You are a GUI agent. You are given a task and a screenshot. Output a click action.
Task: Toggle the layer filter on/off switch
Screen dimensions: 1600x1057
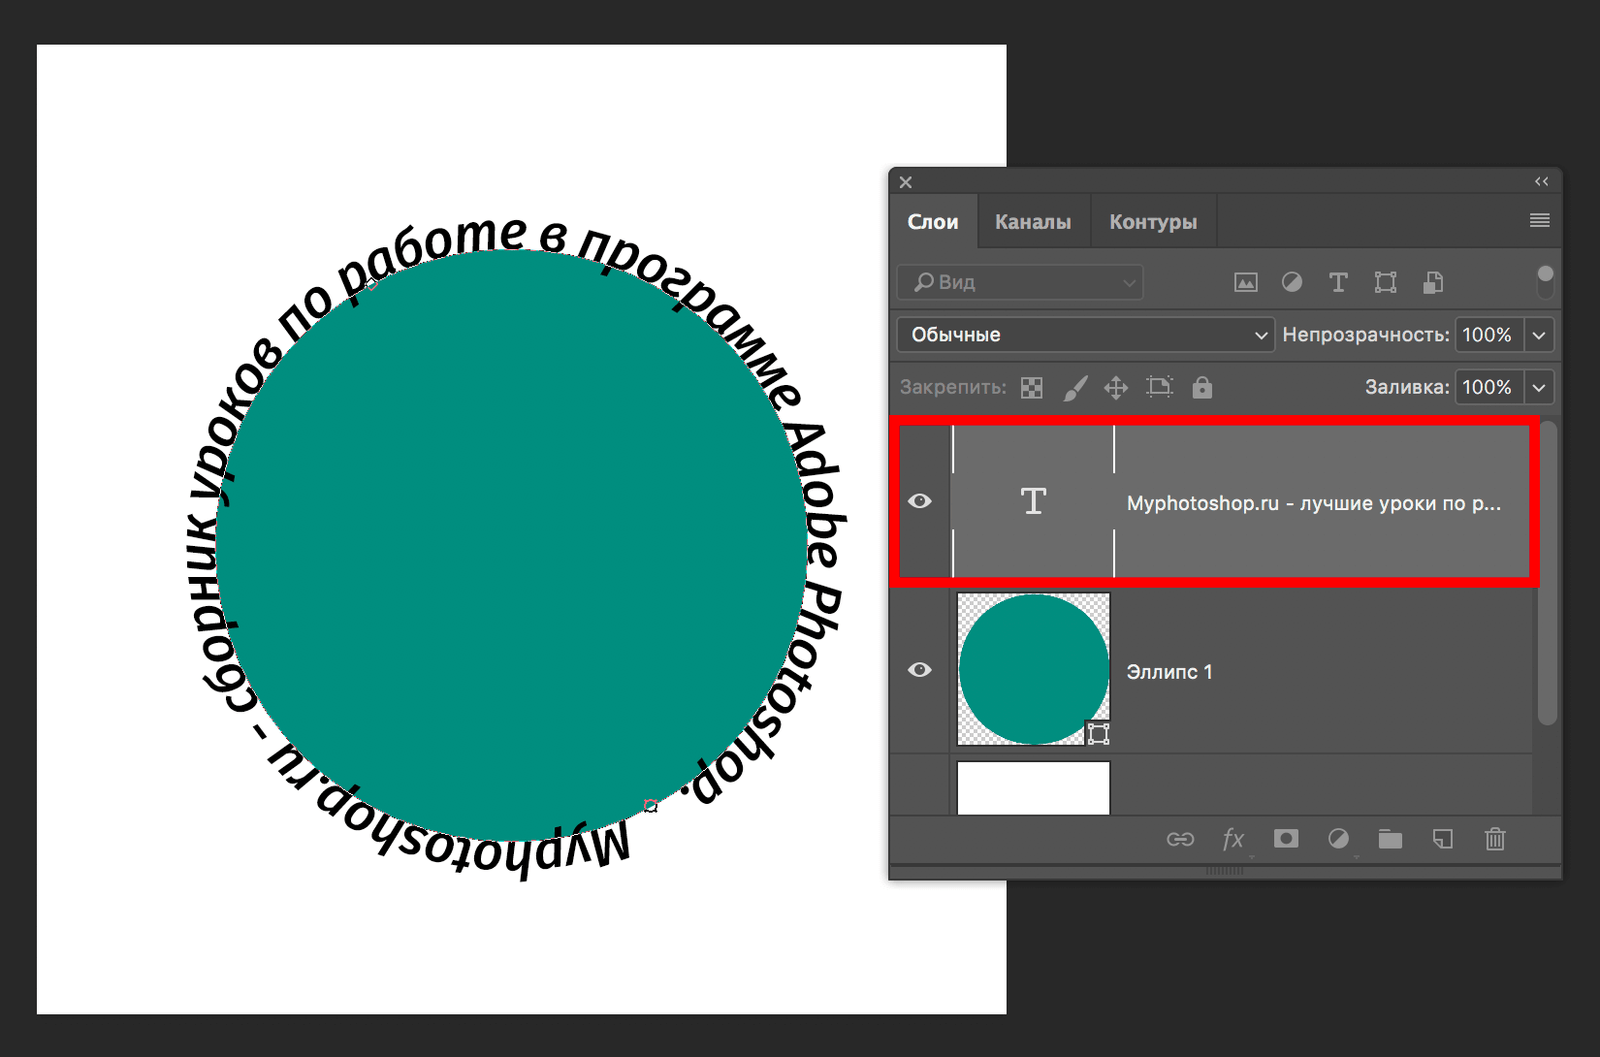[x=1545, y=282]
